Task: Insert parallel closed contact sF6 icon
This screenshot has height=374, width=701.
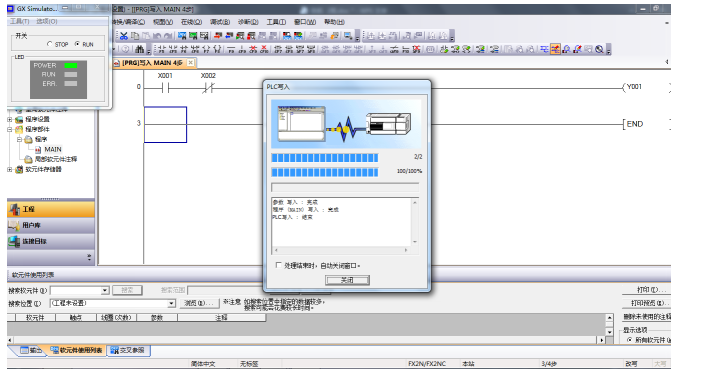Action: point(195,49)
